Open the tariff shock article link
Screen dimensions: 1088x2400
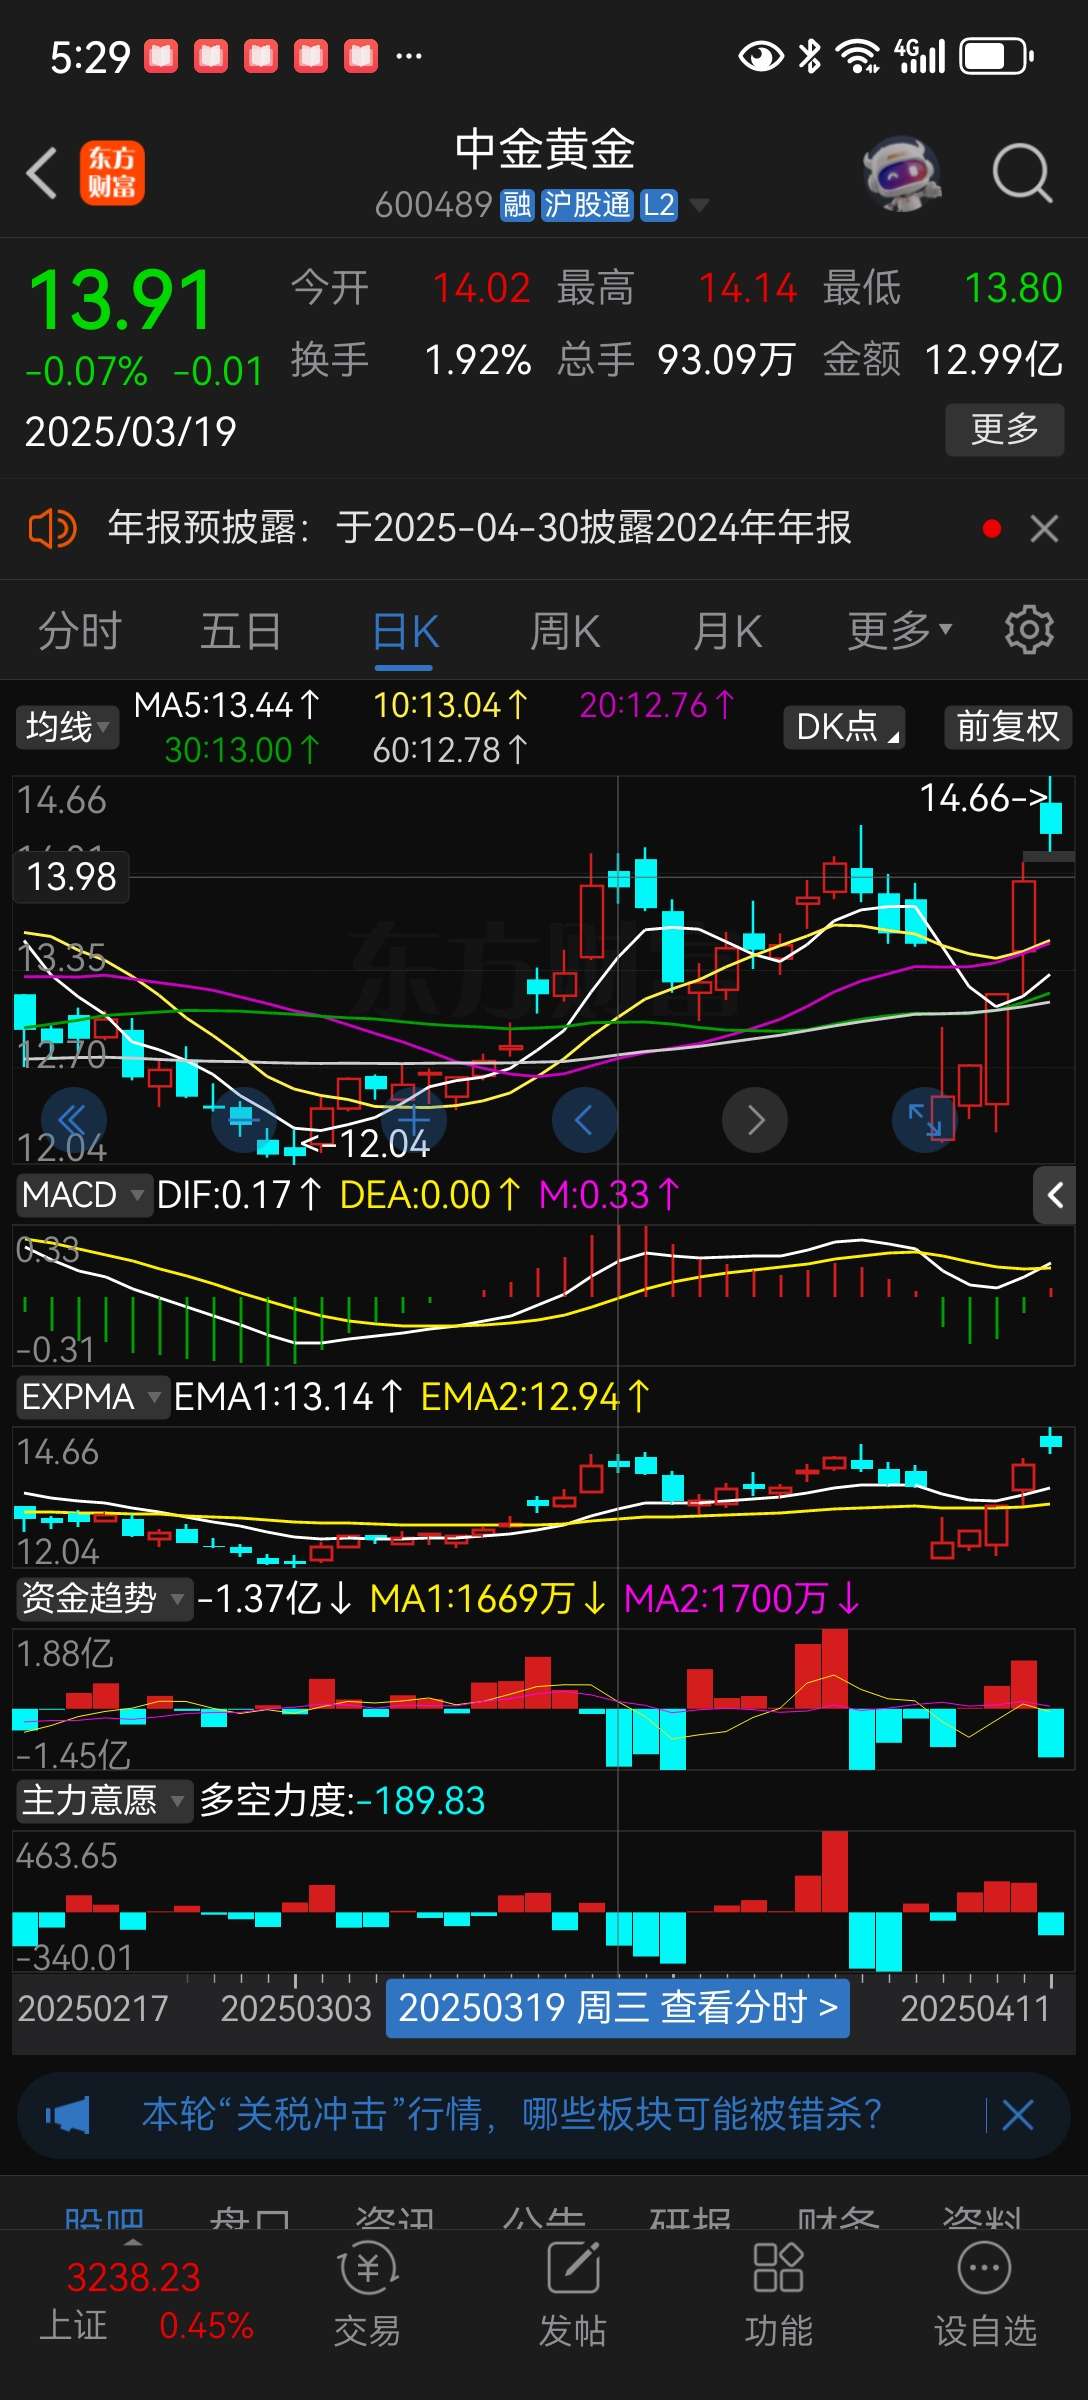click(511, 2115)
